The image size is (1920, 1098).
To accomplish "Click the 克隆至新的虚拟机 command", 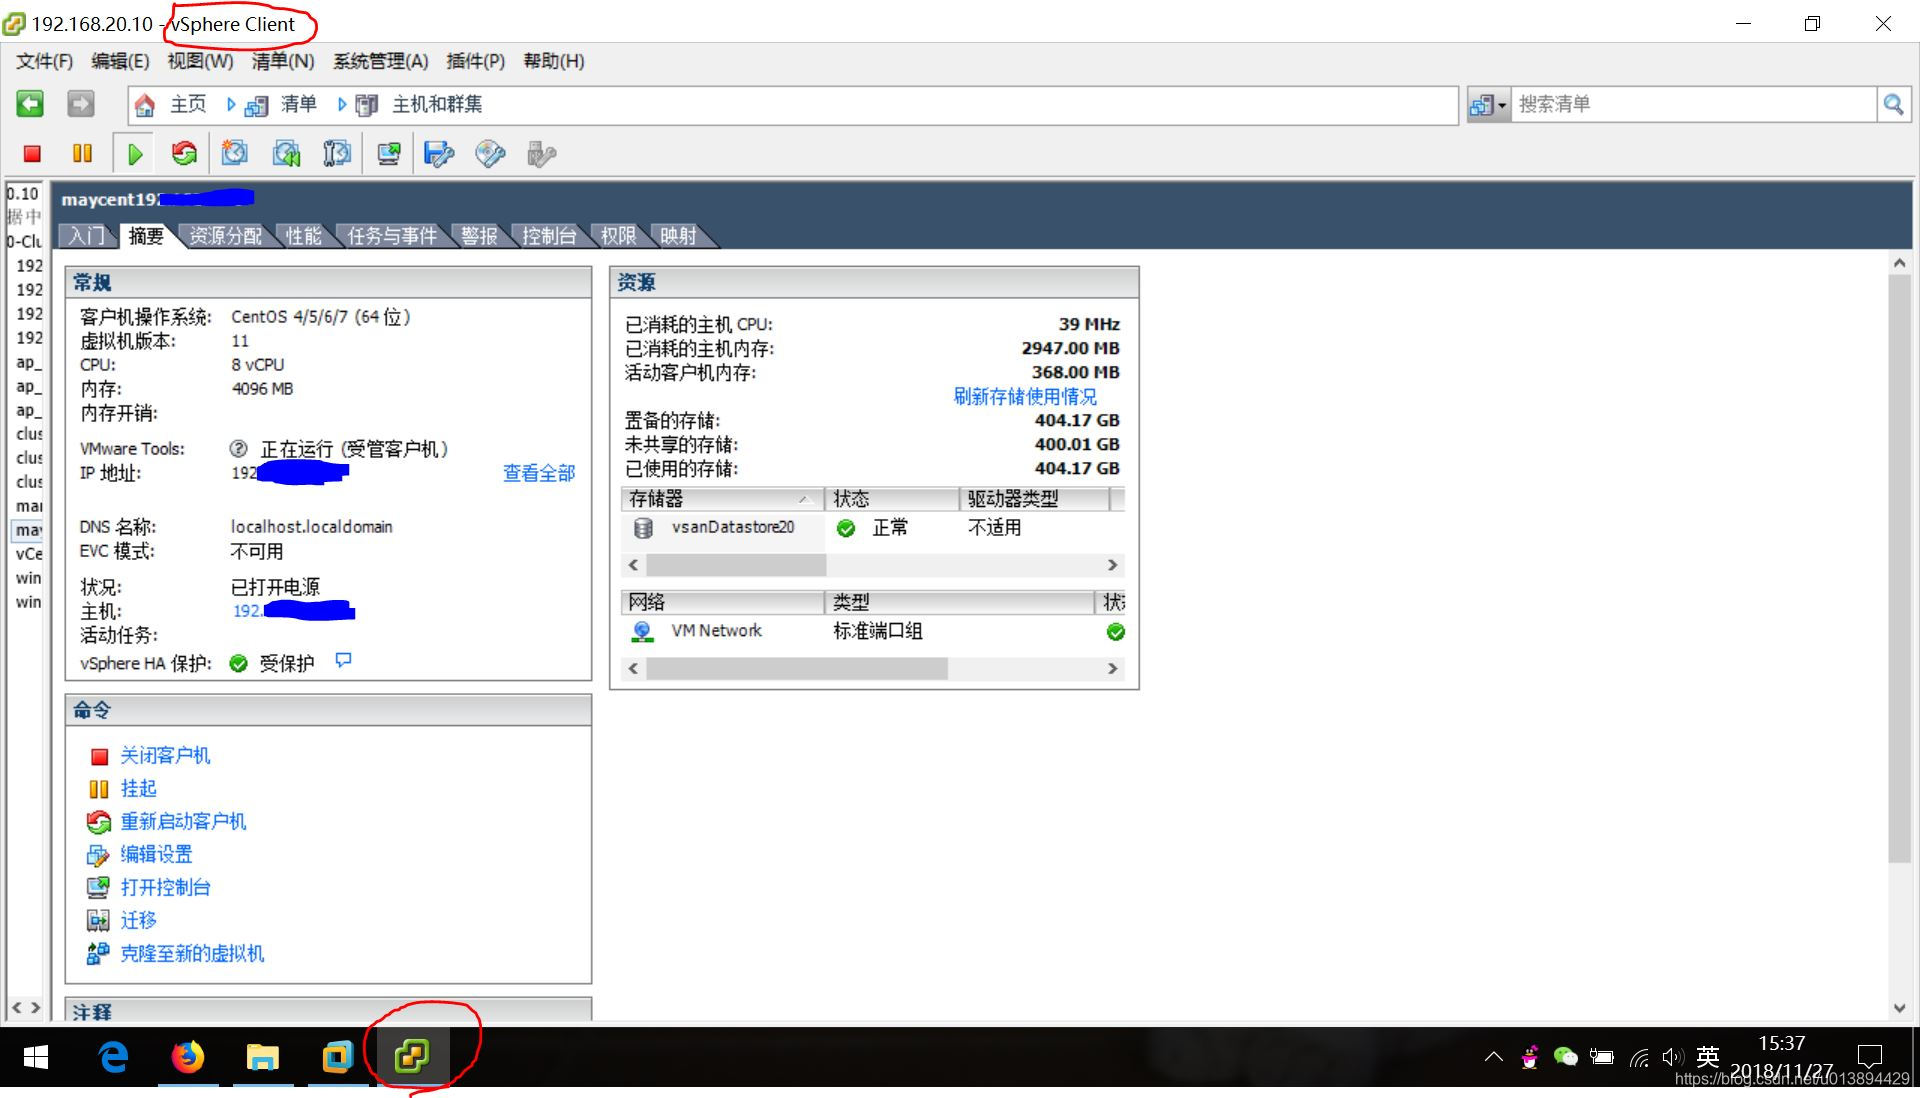I will [192, 953].
